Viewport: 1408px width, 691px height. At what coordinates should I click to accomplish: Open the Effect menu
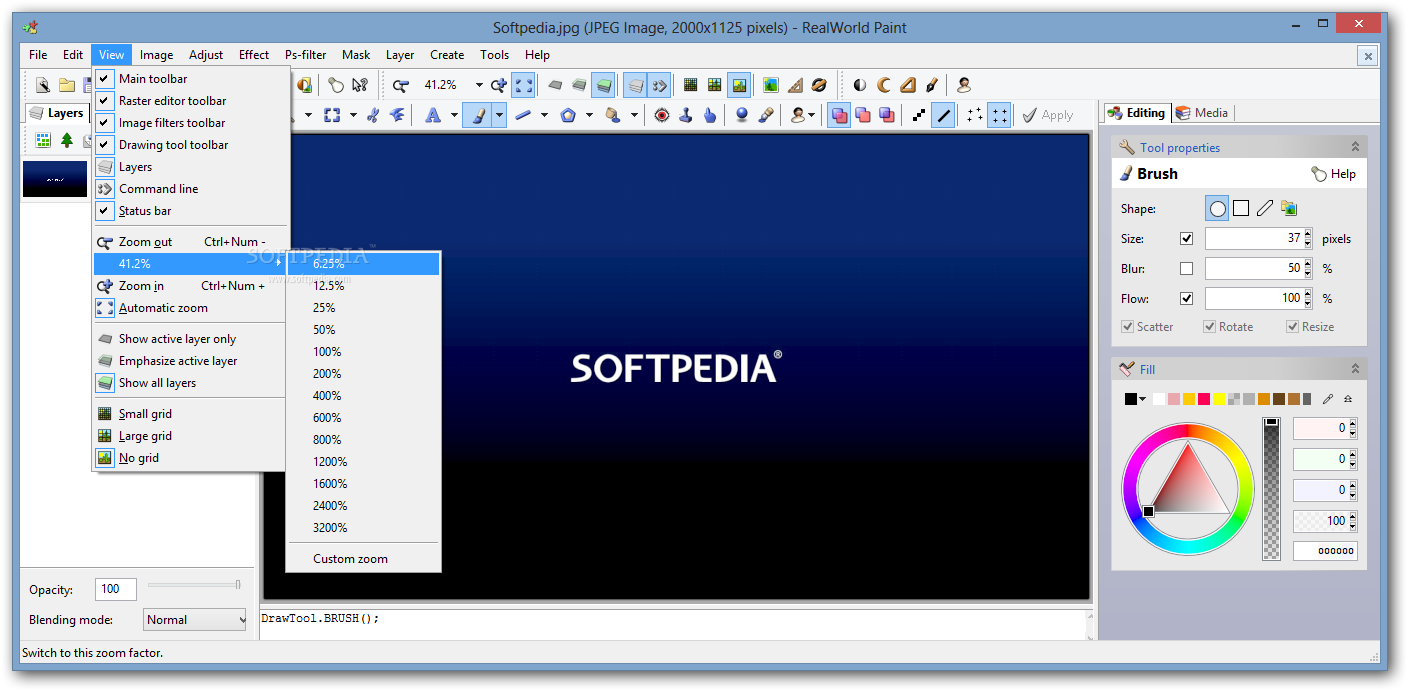click(x=253, y=55)
